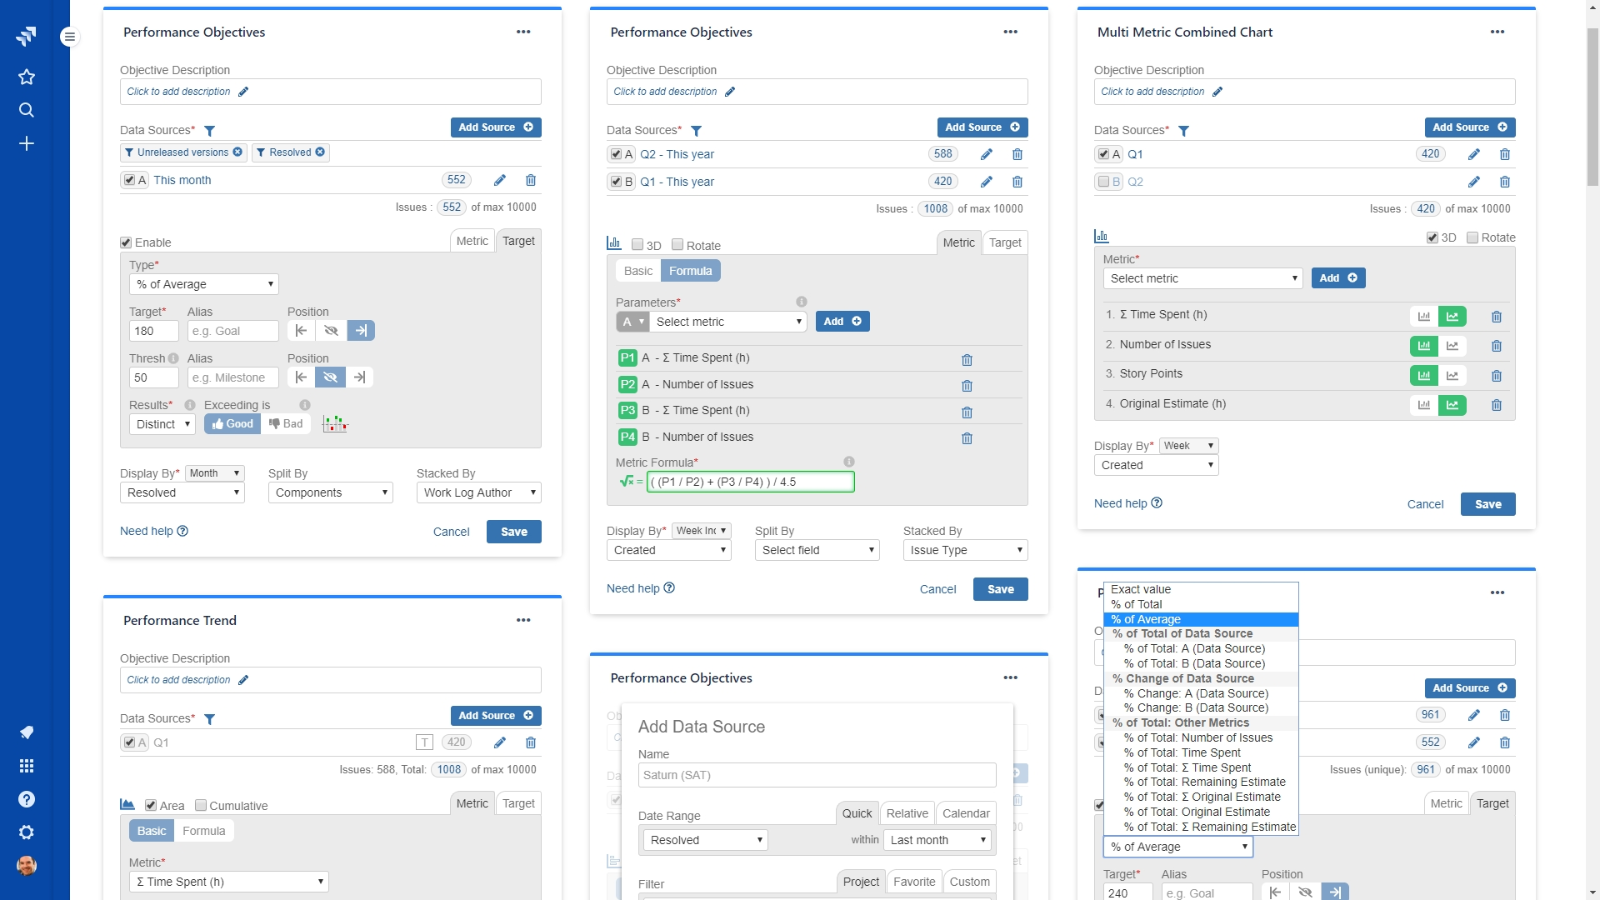The height and width of the screenshot is (900, 1600).
Task: Open the Data Sources filter funnel icon
Action: 210,130
